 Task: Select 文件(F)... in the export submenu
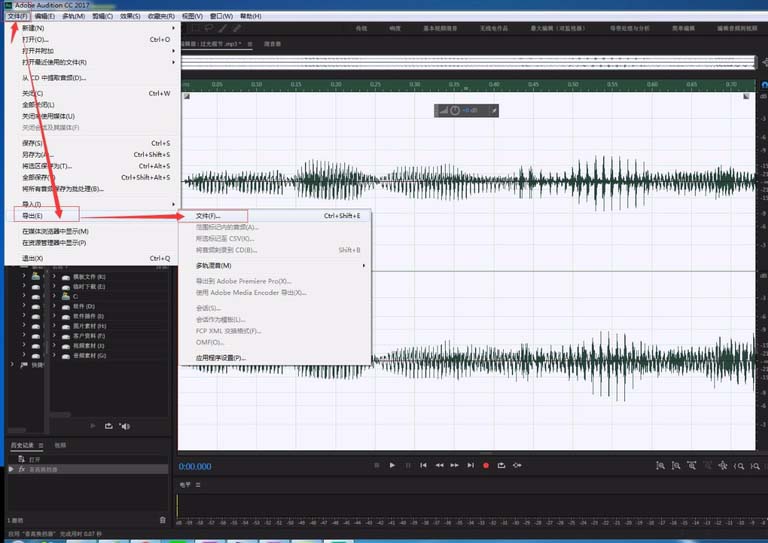[208, 215]
